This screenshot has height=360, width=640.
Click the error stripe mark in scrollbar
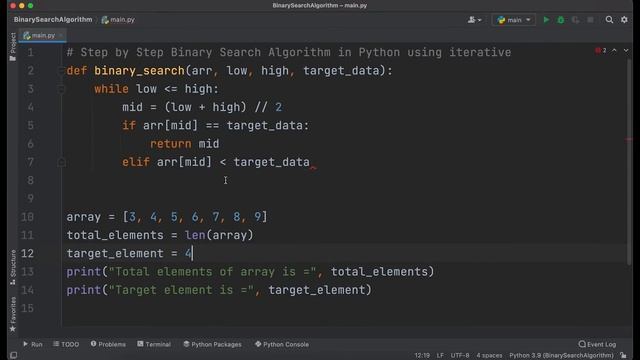point(629,140)
